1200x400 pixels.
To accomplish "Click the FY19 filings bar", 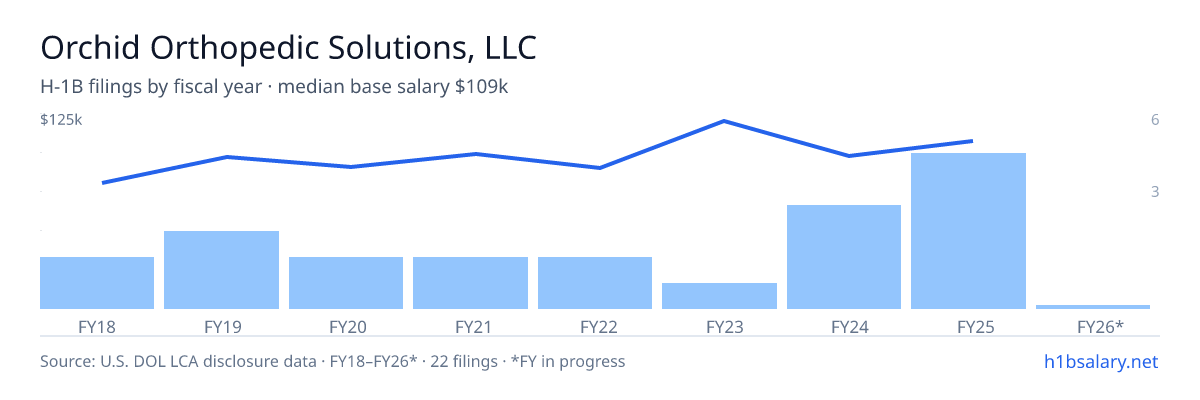I will pos(221,270).
